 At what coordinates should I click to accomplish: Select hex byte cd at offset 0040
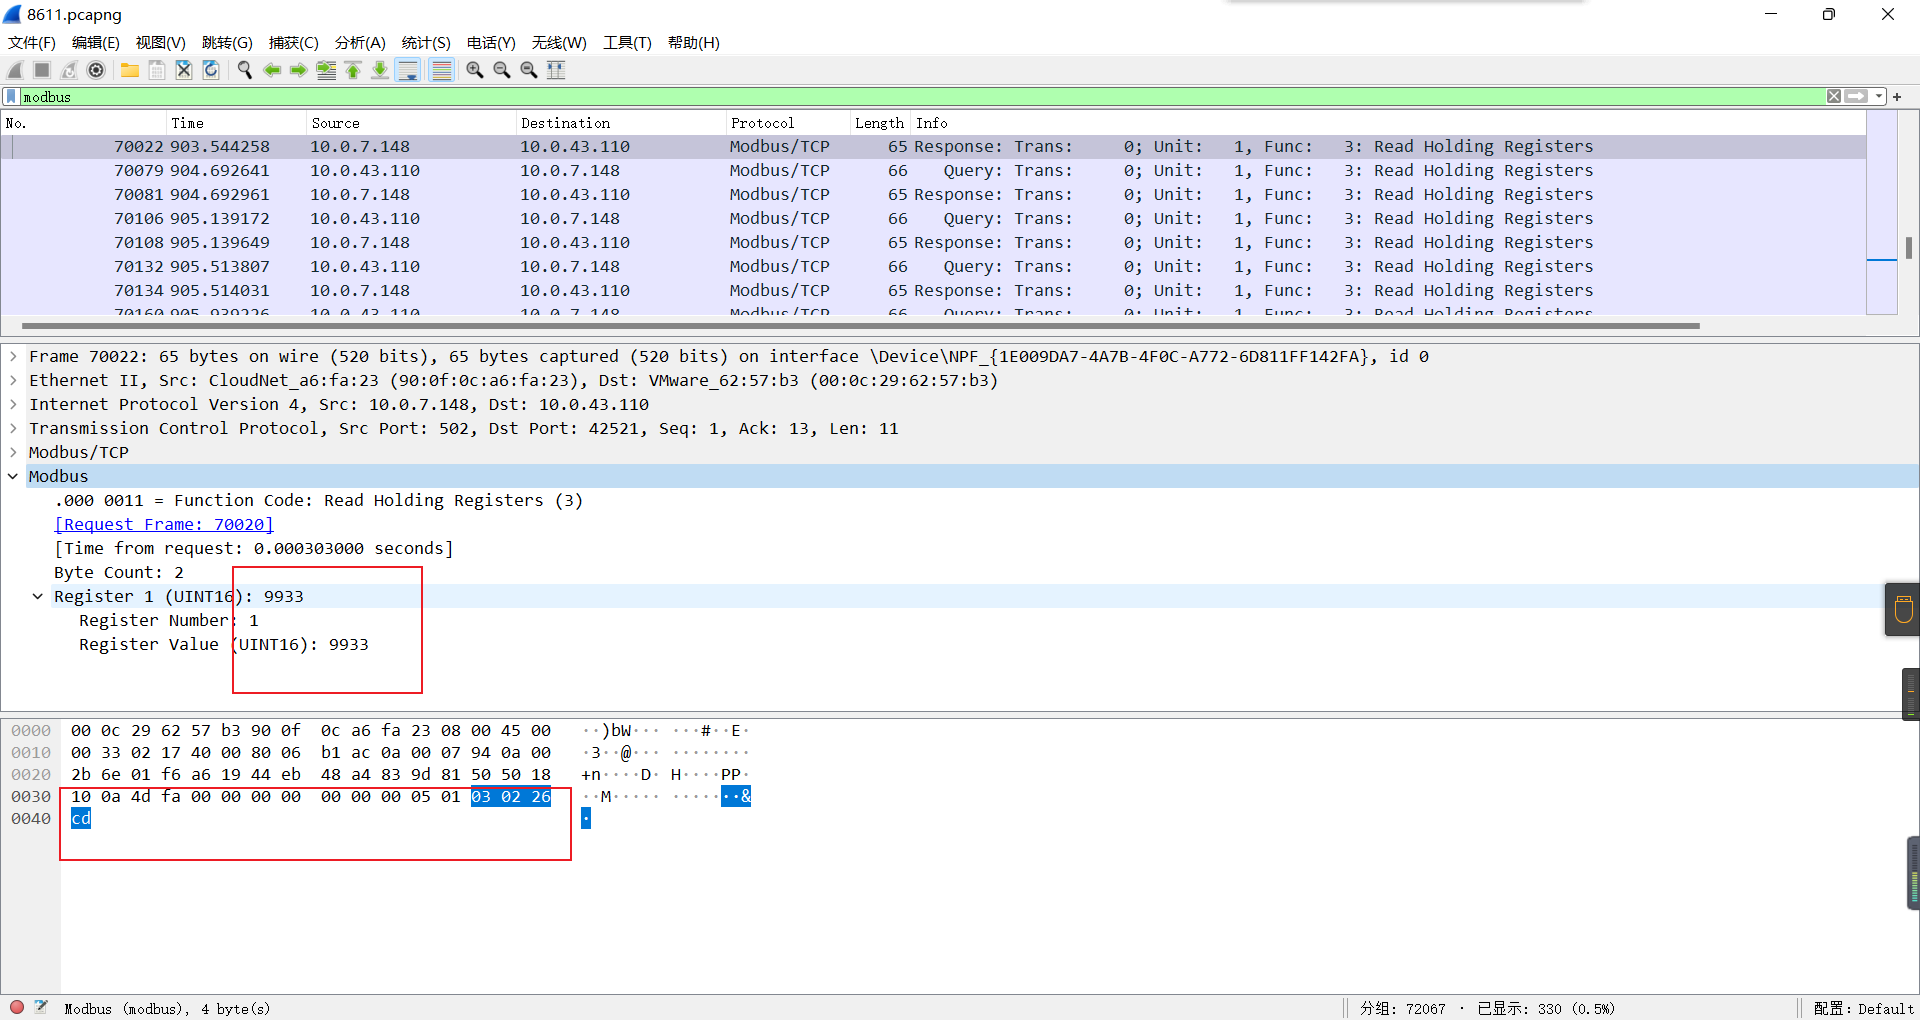pyautogui.click(x=81, y=819)
